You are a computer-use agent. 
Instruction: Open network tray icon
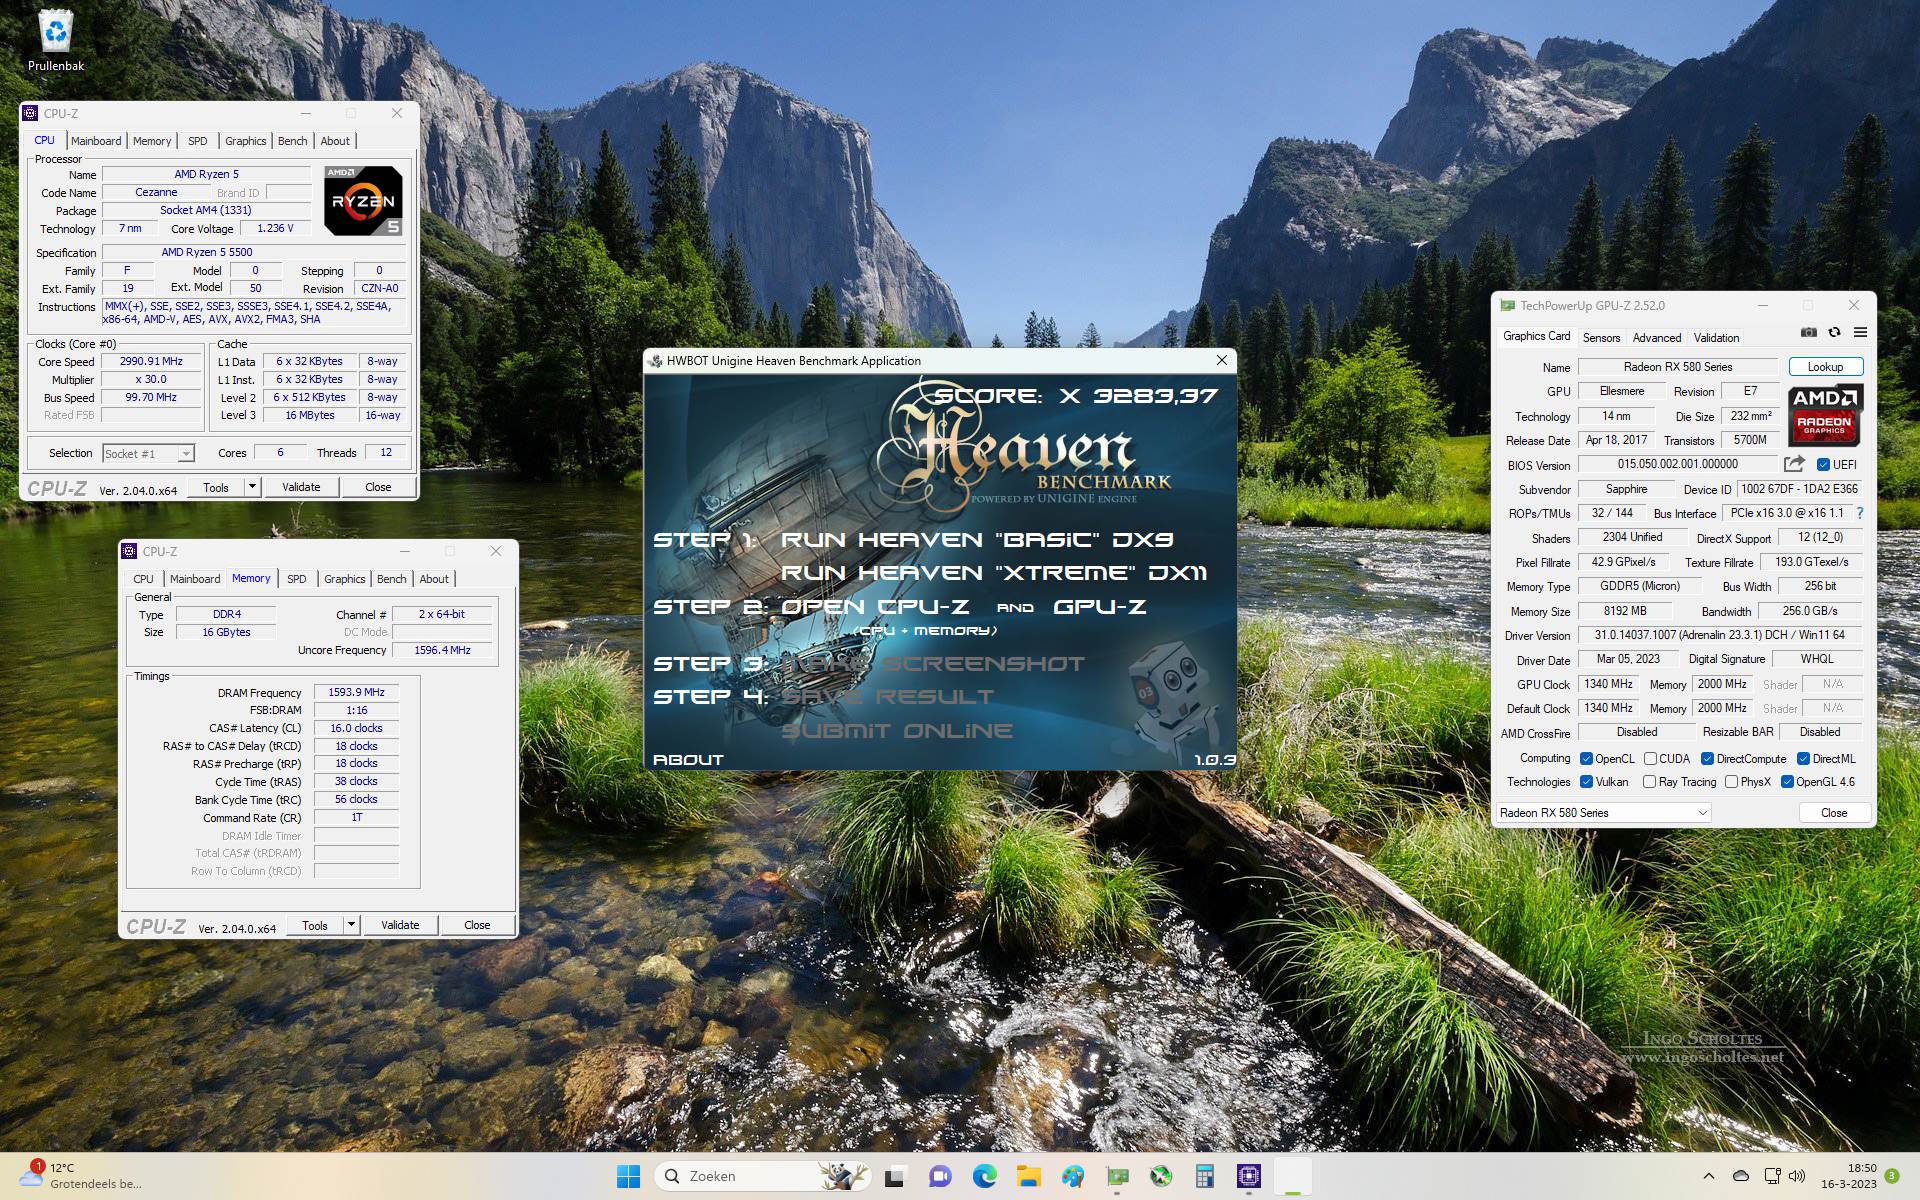tap(1772, 1176)
